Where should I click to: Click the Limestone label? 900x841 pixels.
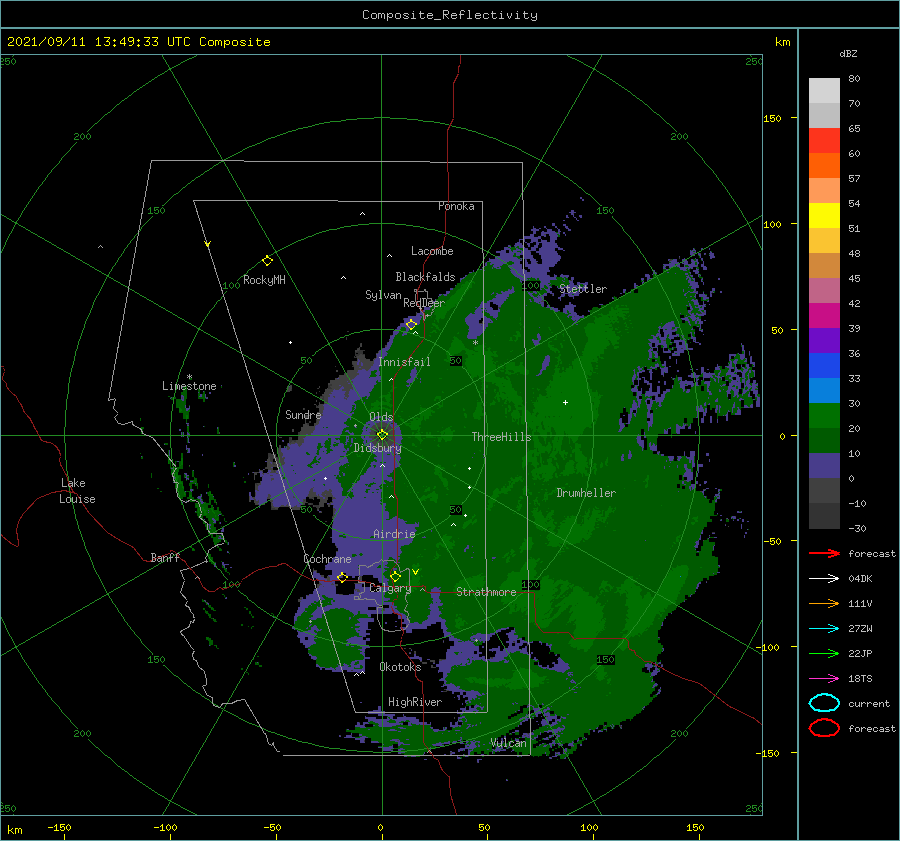coord(189,386)
